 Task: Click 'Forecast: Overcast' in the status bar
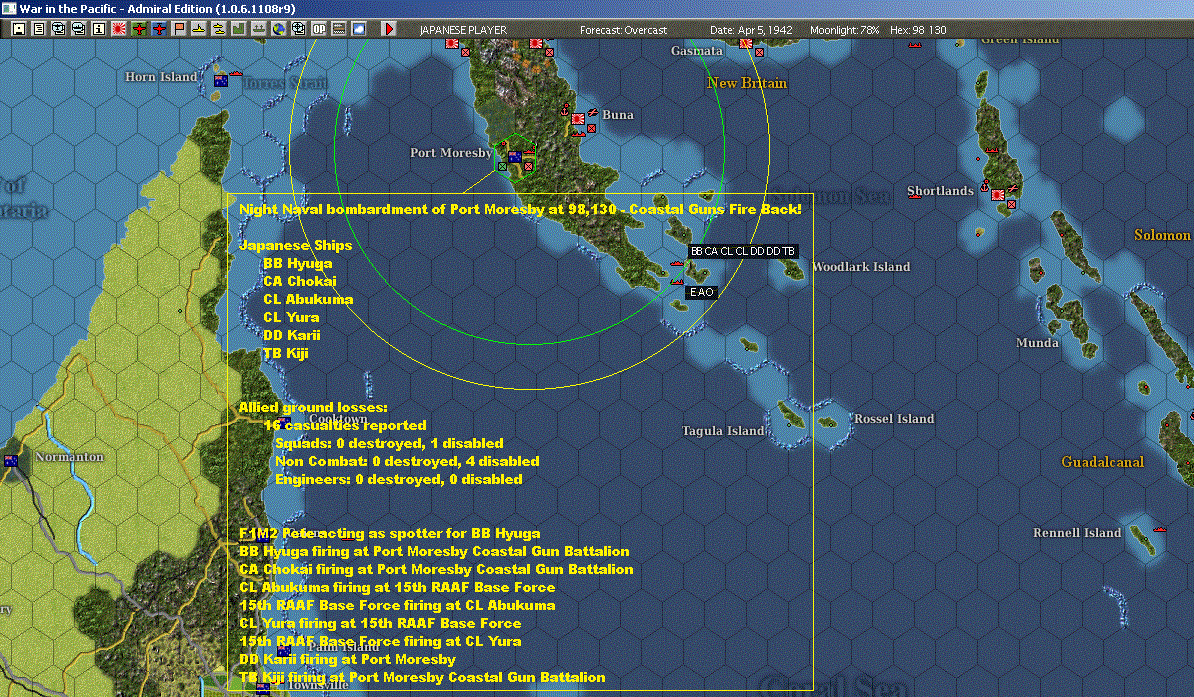pos(623,30)
